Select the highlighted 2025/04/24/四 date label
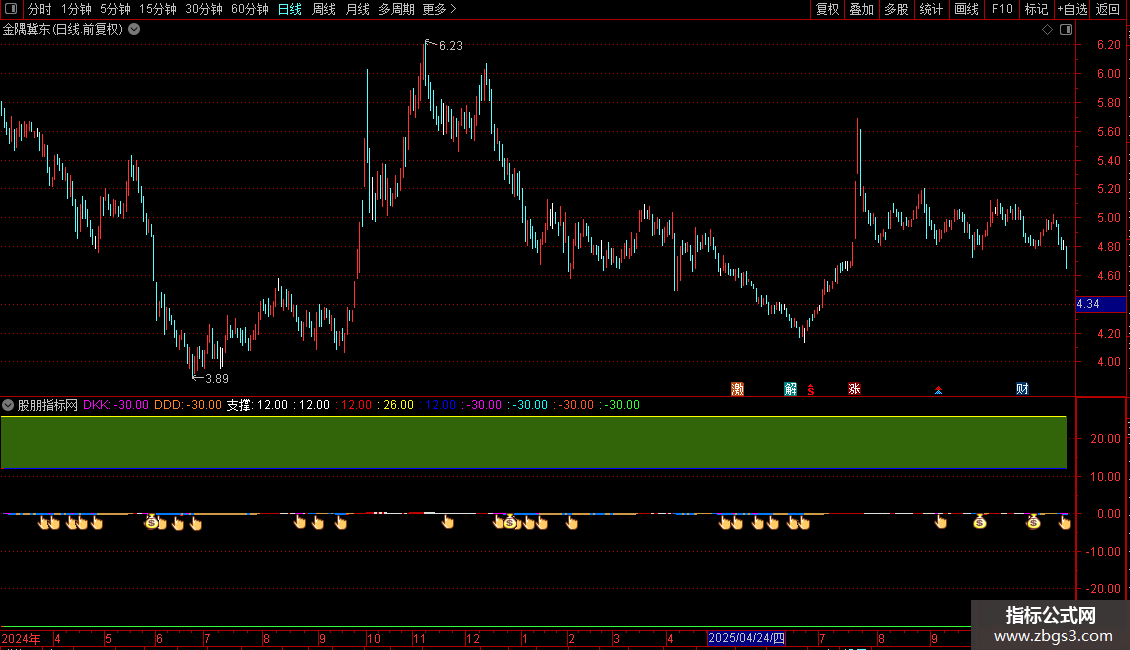The image size is (1130, 650). (x=746, y=638)
